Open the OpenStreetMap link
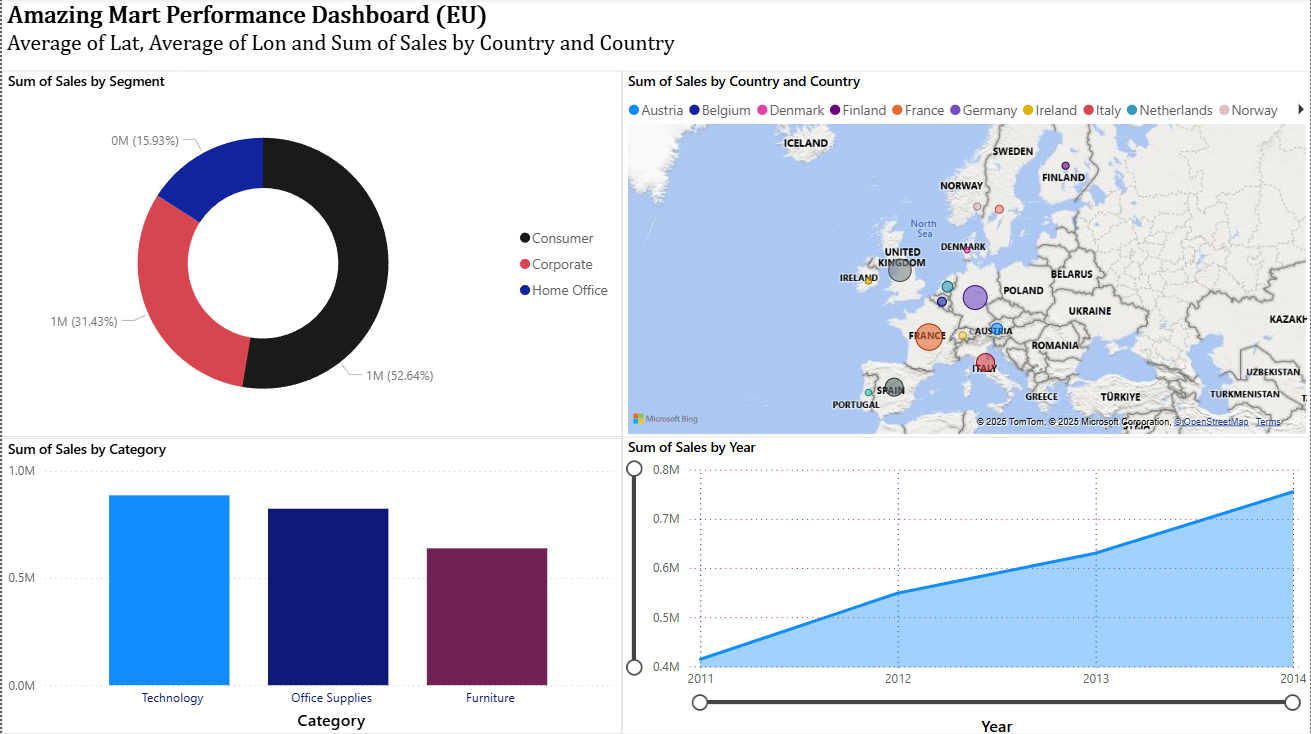This screenshot has height=734, width=1311. click(x=1211, y=422)
